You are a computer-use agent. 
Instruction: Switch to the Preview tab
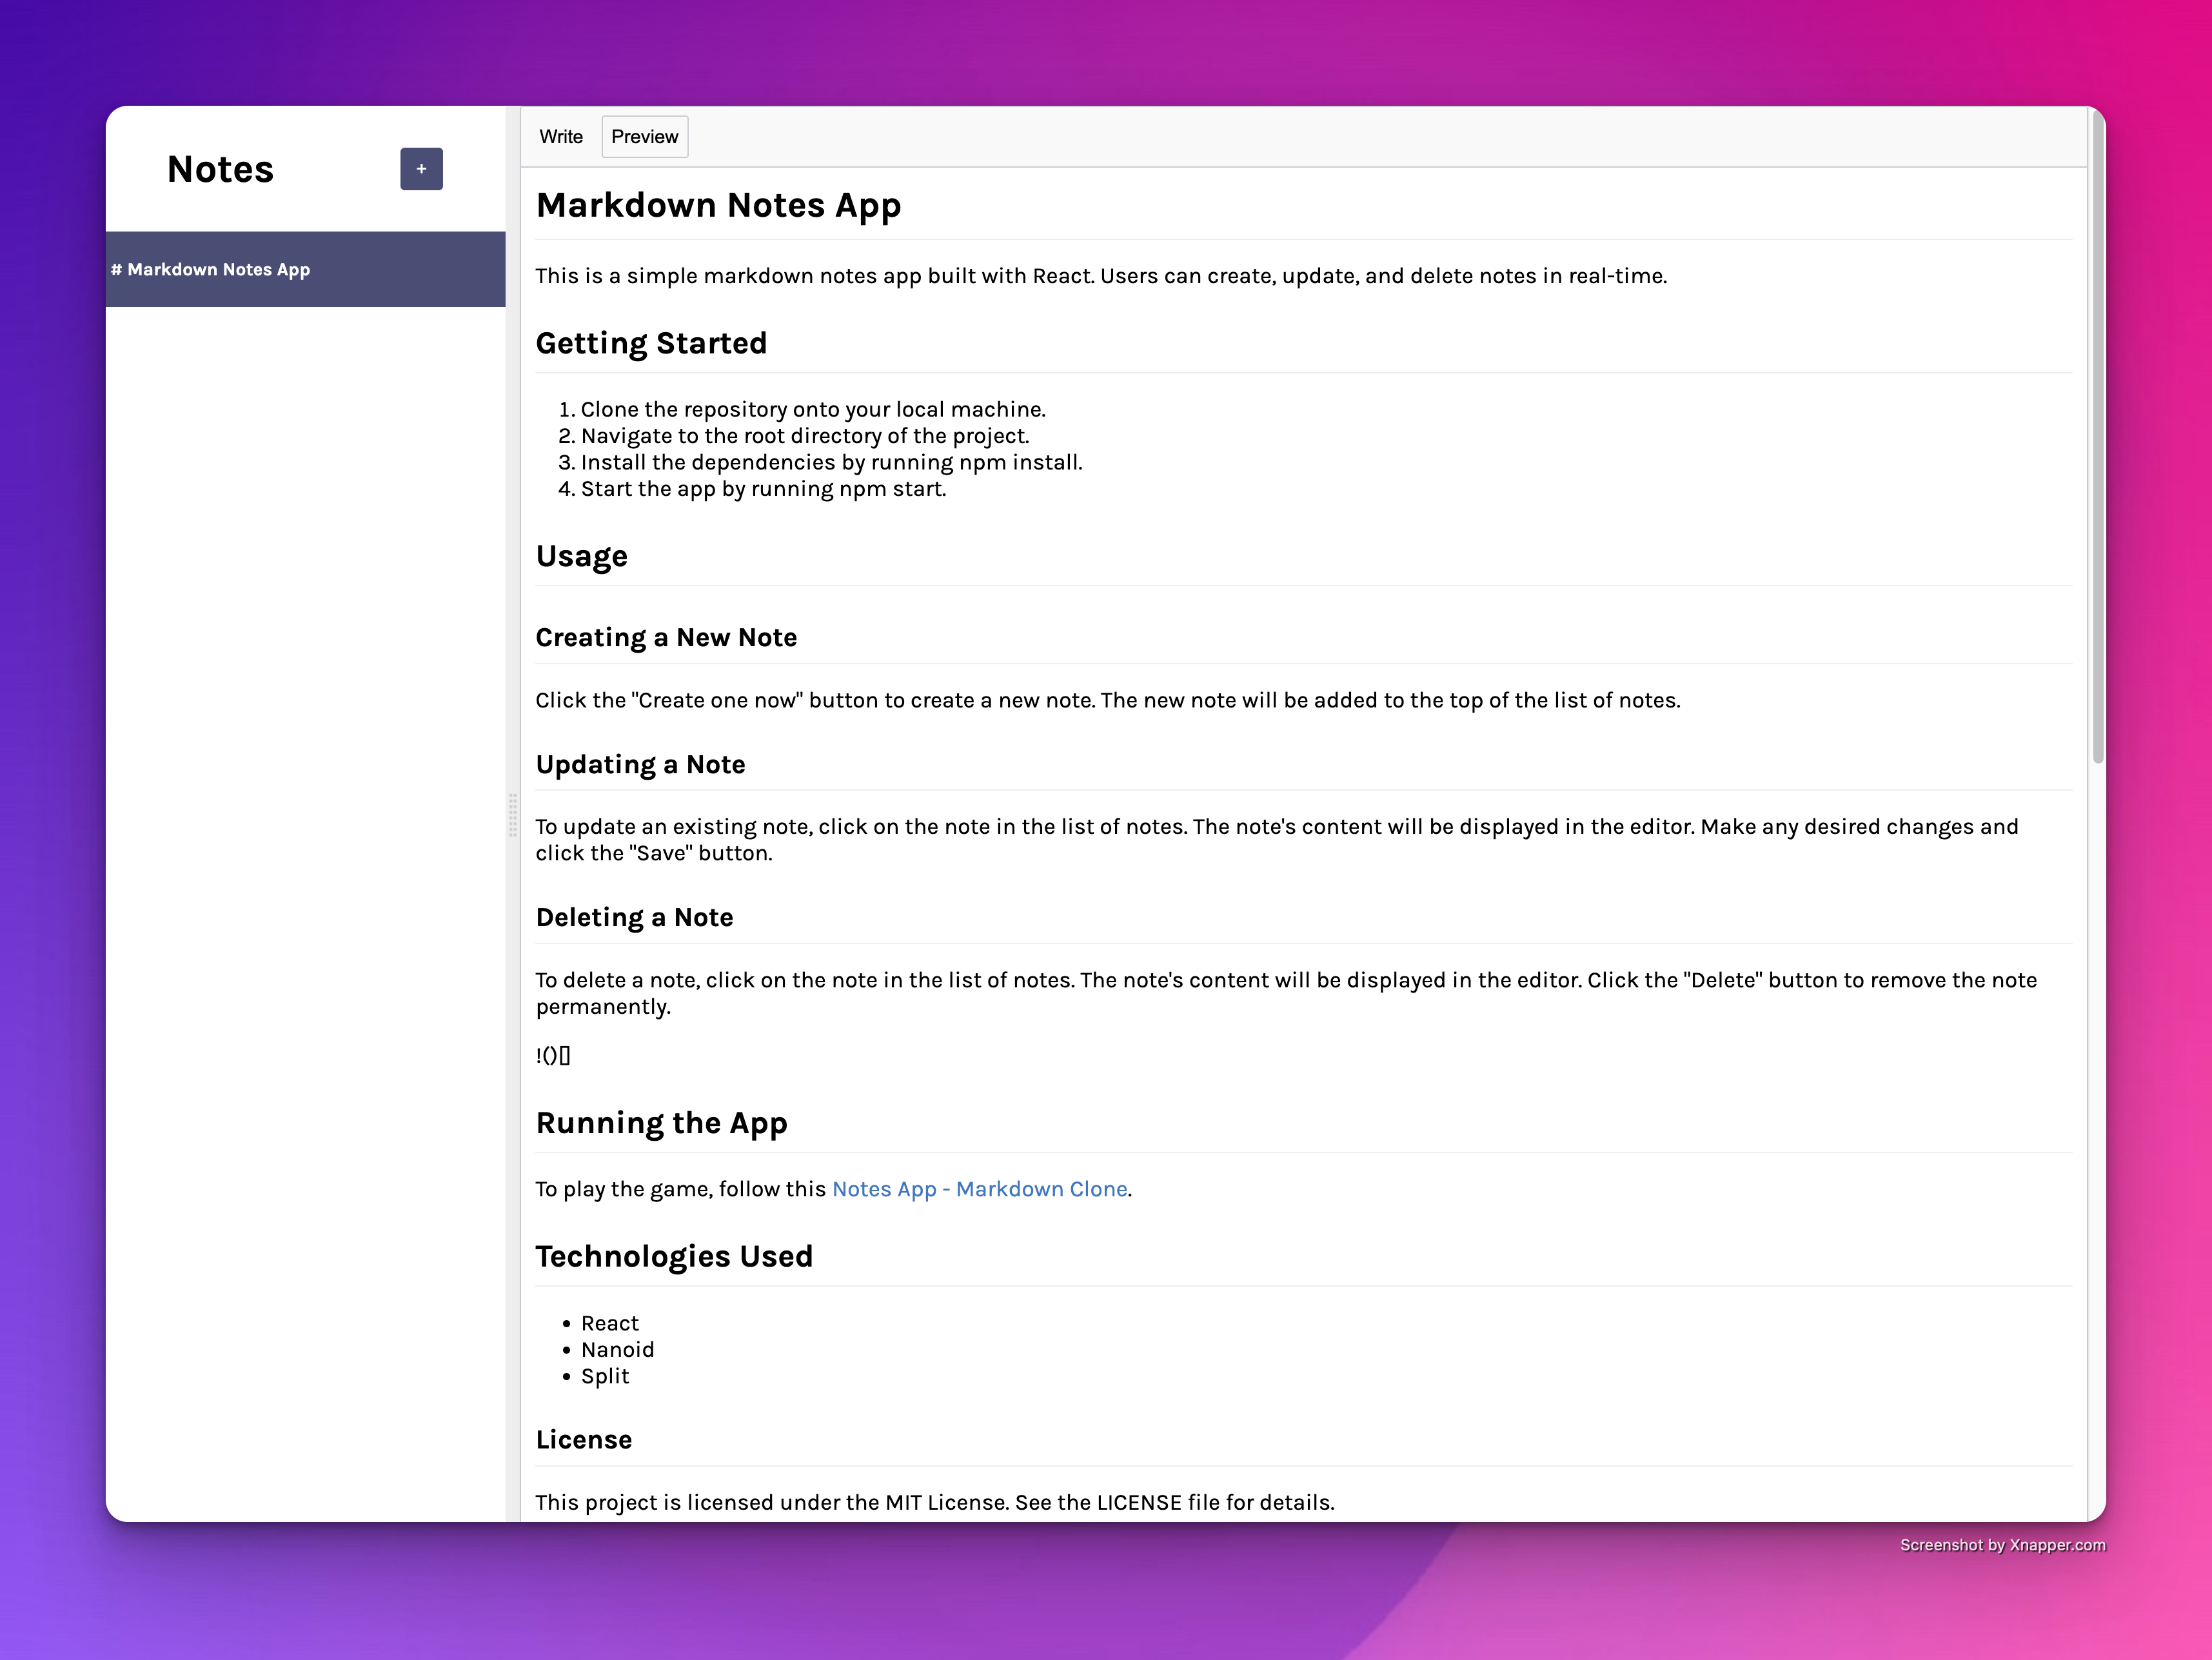tap(644, 137)
